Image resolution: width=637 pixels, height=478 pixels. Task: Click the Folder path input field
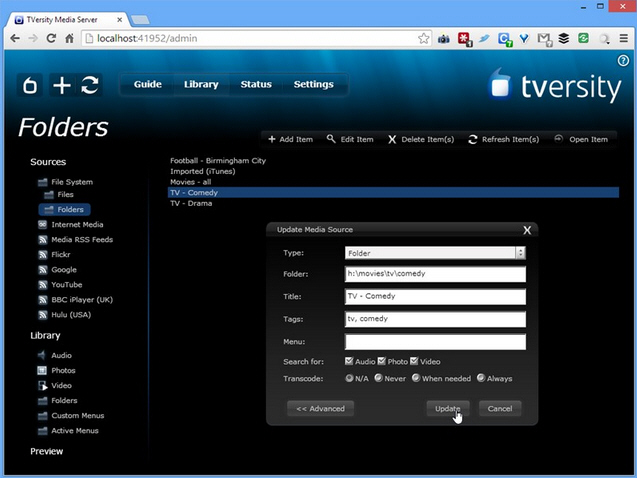pos(435,274)
